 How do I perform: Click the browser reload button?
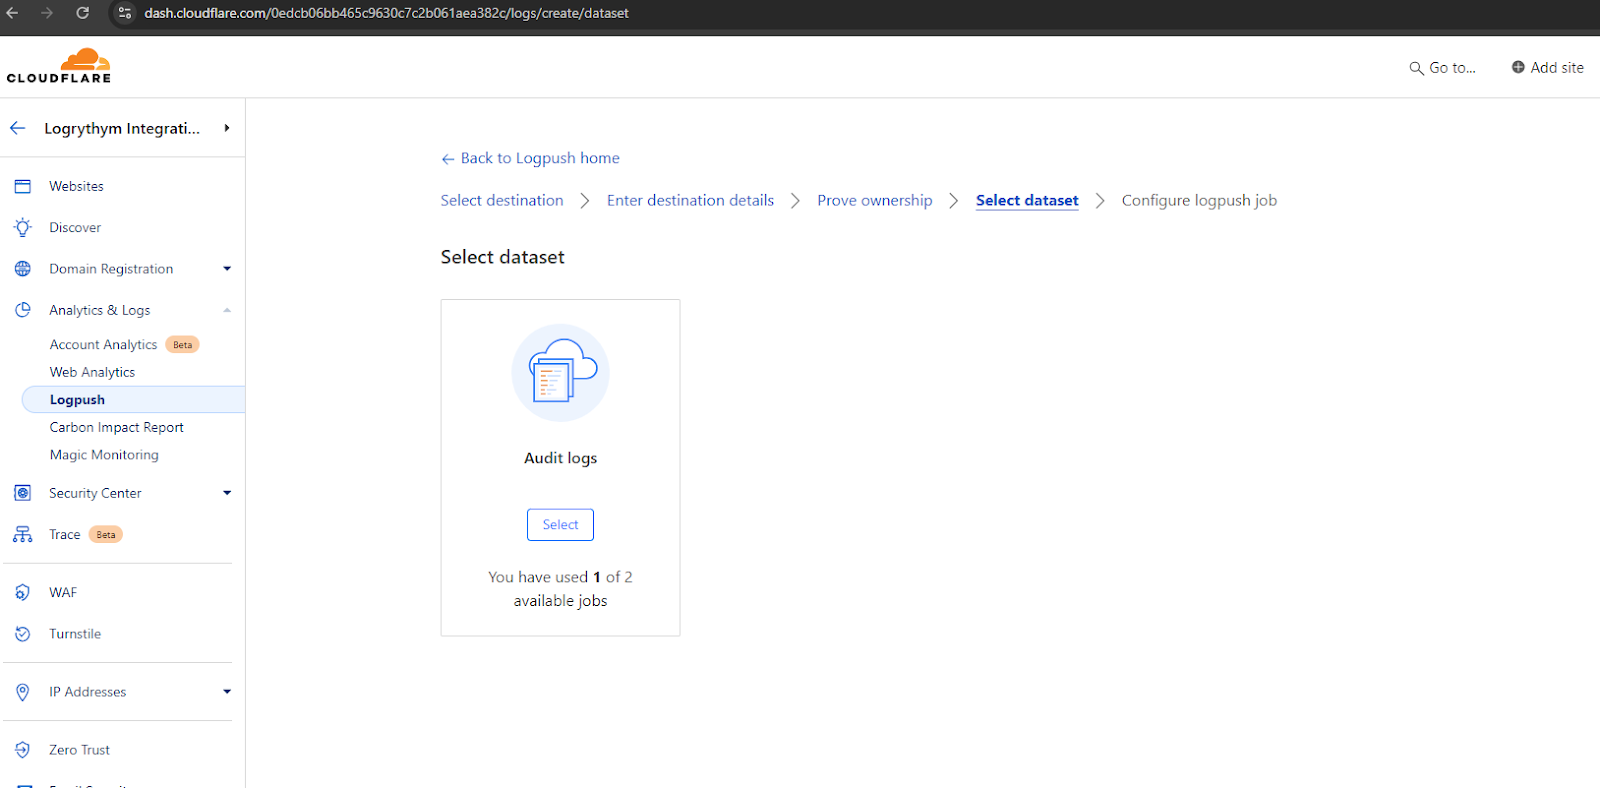coord(83,13)
